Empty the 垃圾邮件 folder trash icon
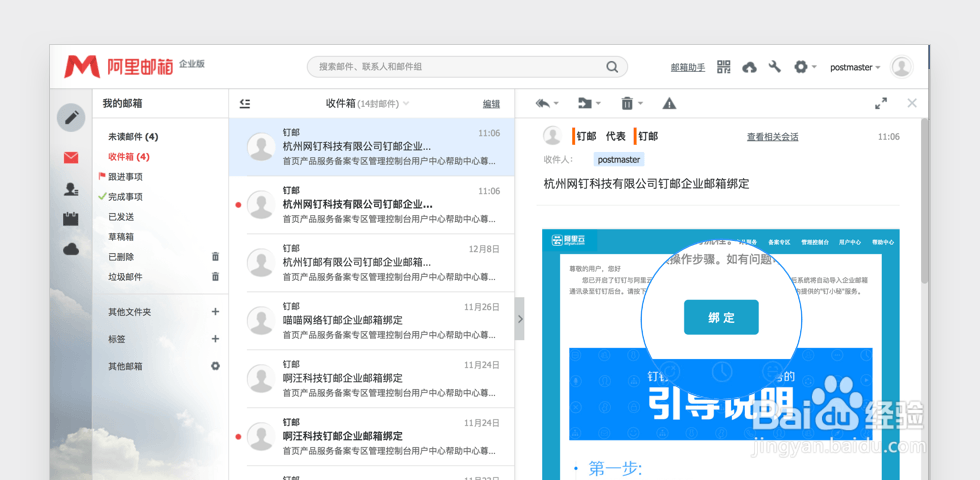The height and width of the screenshot is (480, 980). [216, 277]
